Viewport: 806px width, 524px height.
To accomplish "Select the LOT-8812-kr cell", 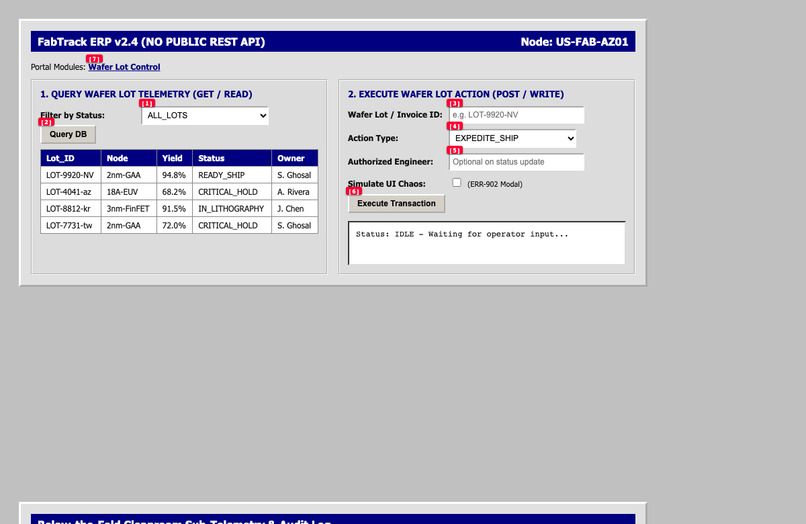I will (71, 208).
